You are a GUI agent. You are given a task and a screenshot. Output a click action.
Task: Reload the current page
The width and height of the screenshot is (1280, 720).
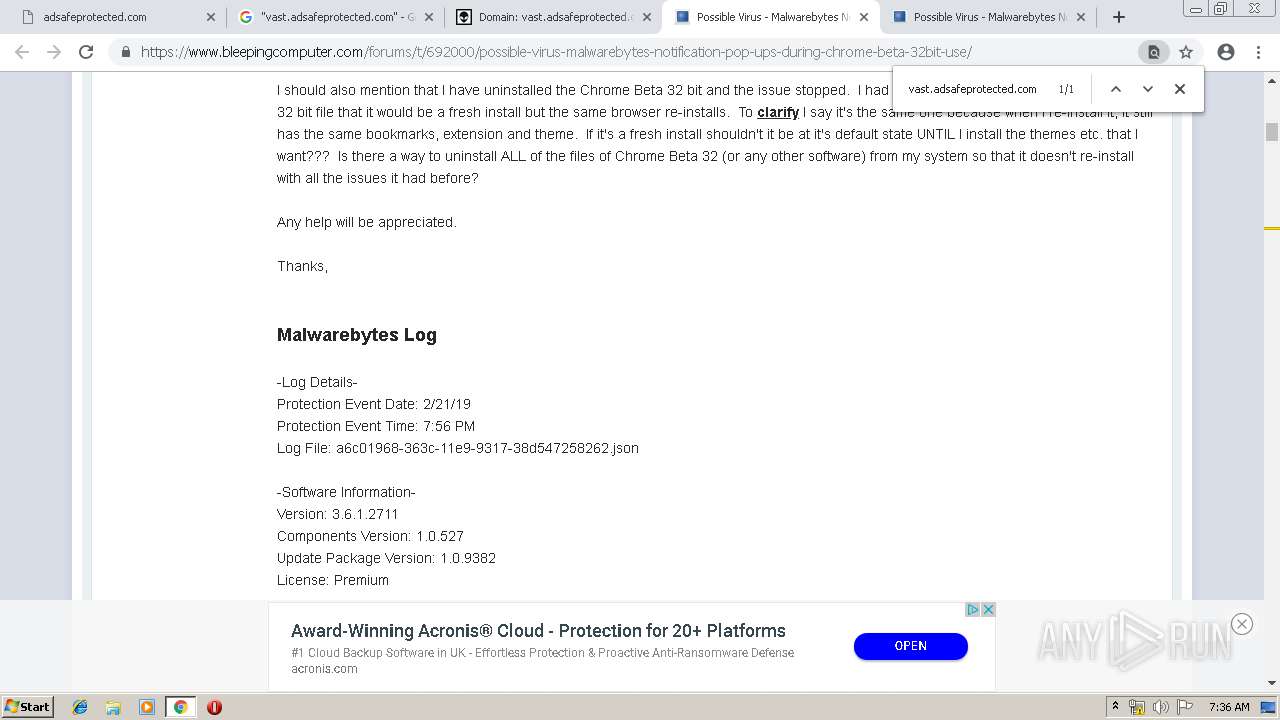click(x=86, y=52)
